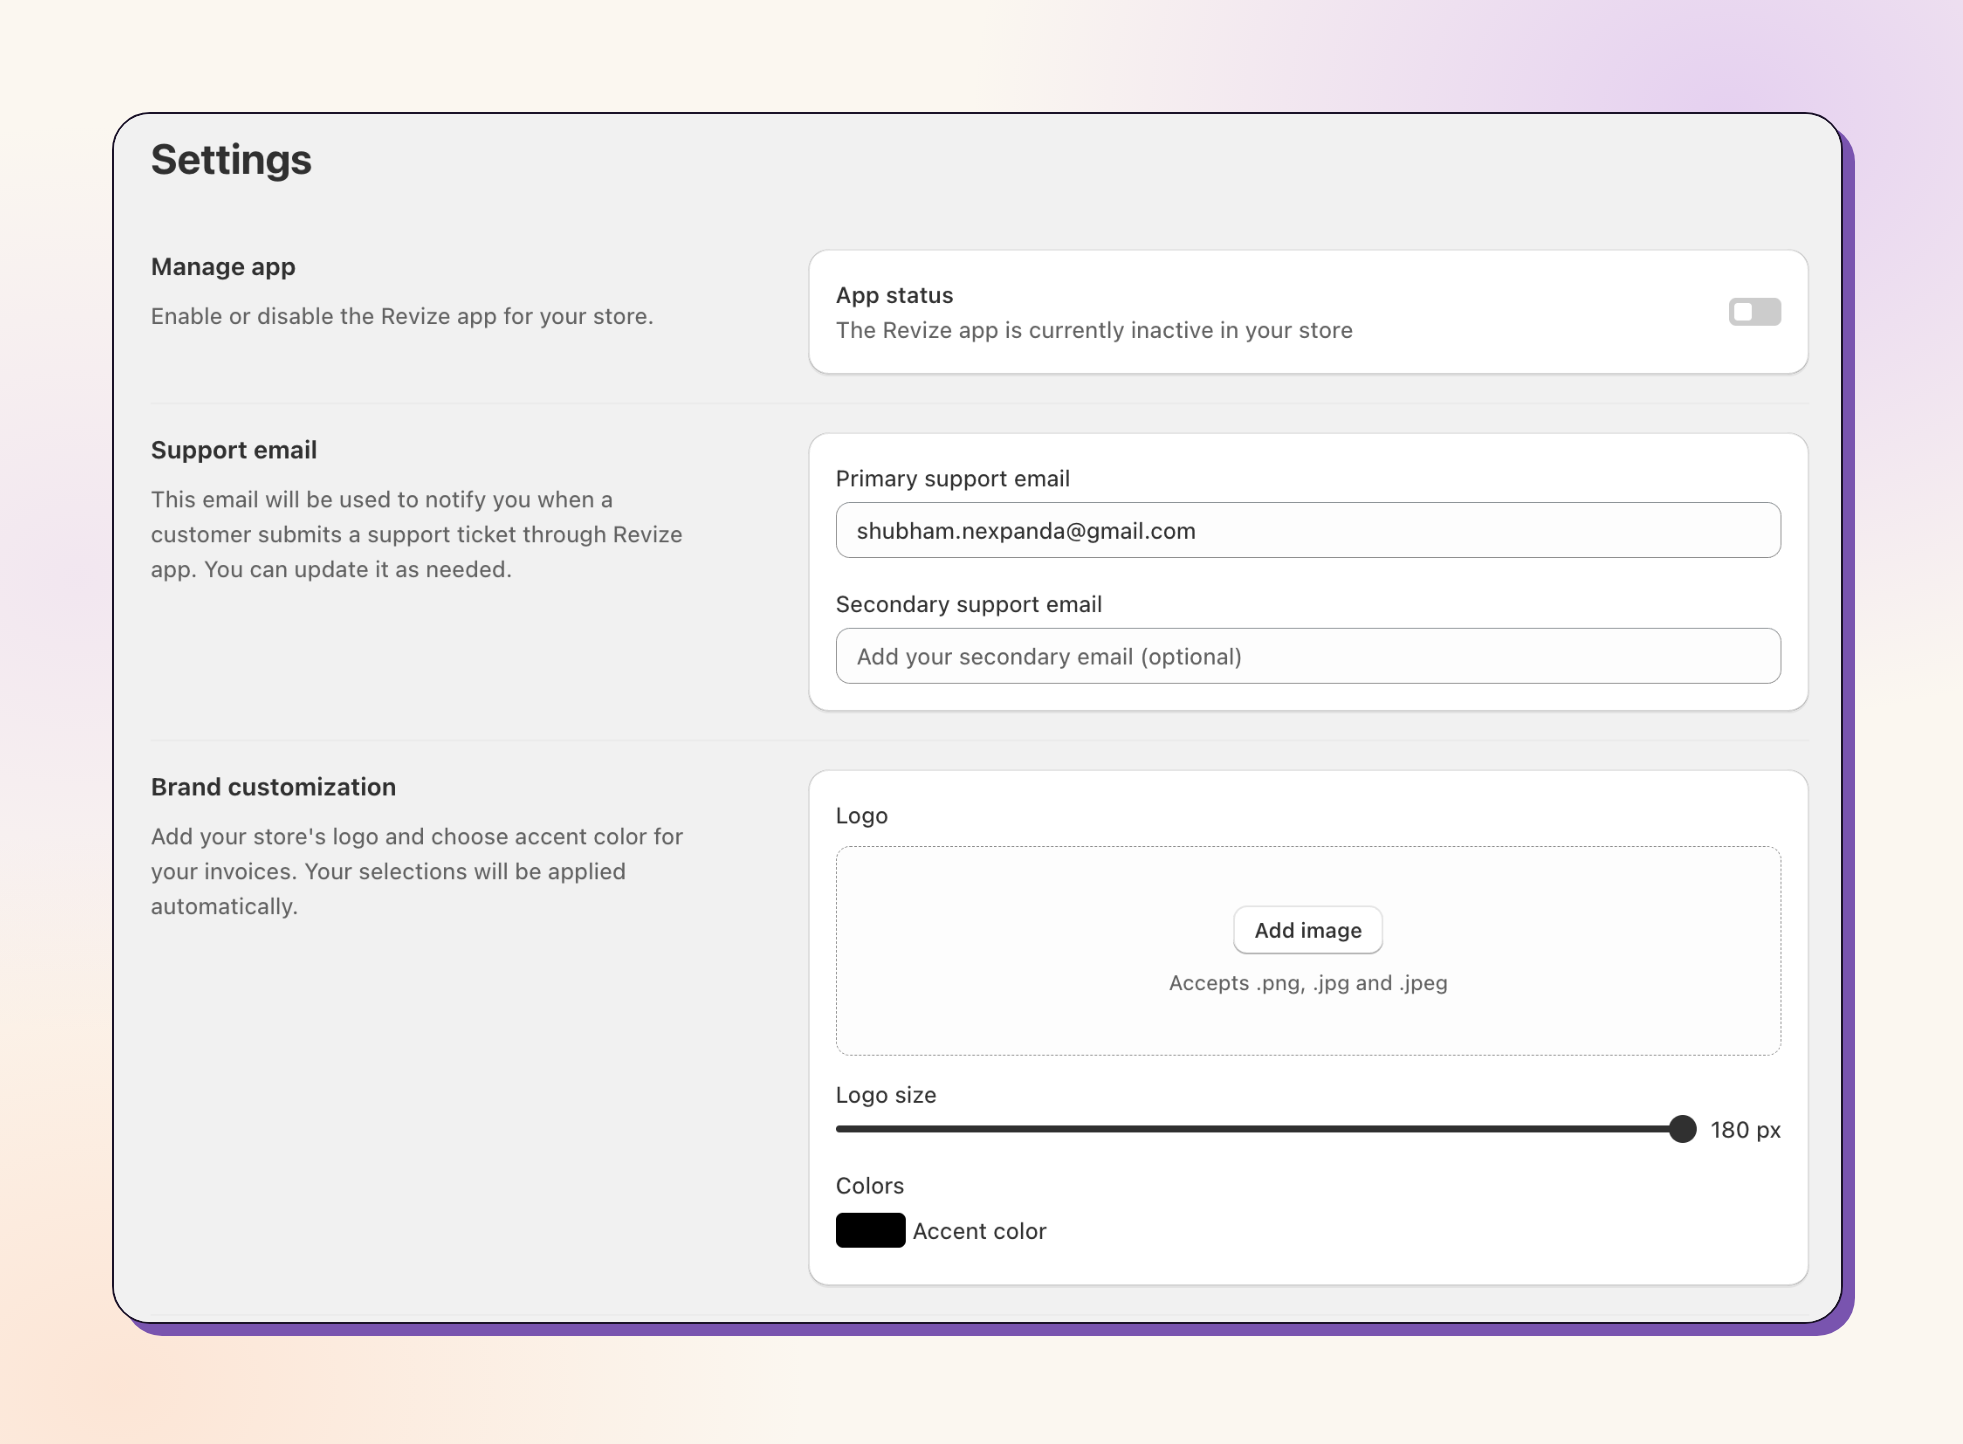Focus the Secondary support email field
1963x1444 pixels.
(x=1308, y=656)
